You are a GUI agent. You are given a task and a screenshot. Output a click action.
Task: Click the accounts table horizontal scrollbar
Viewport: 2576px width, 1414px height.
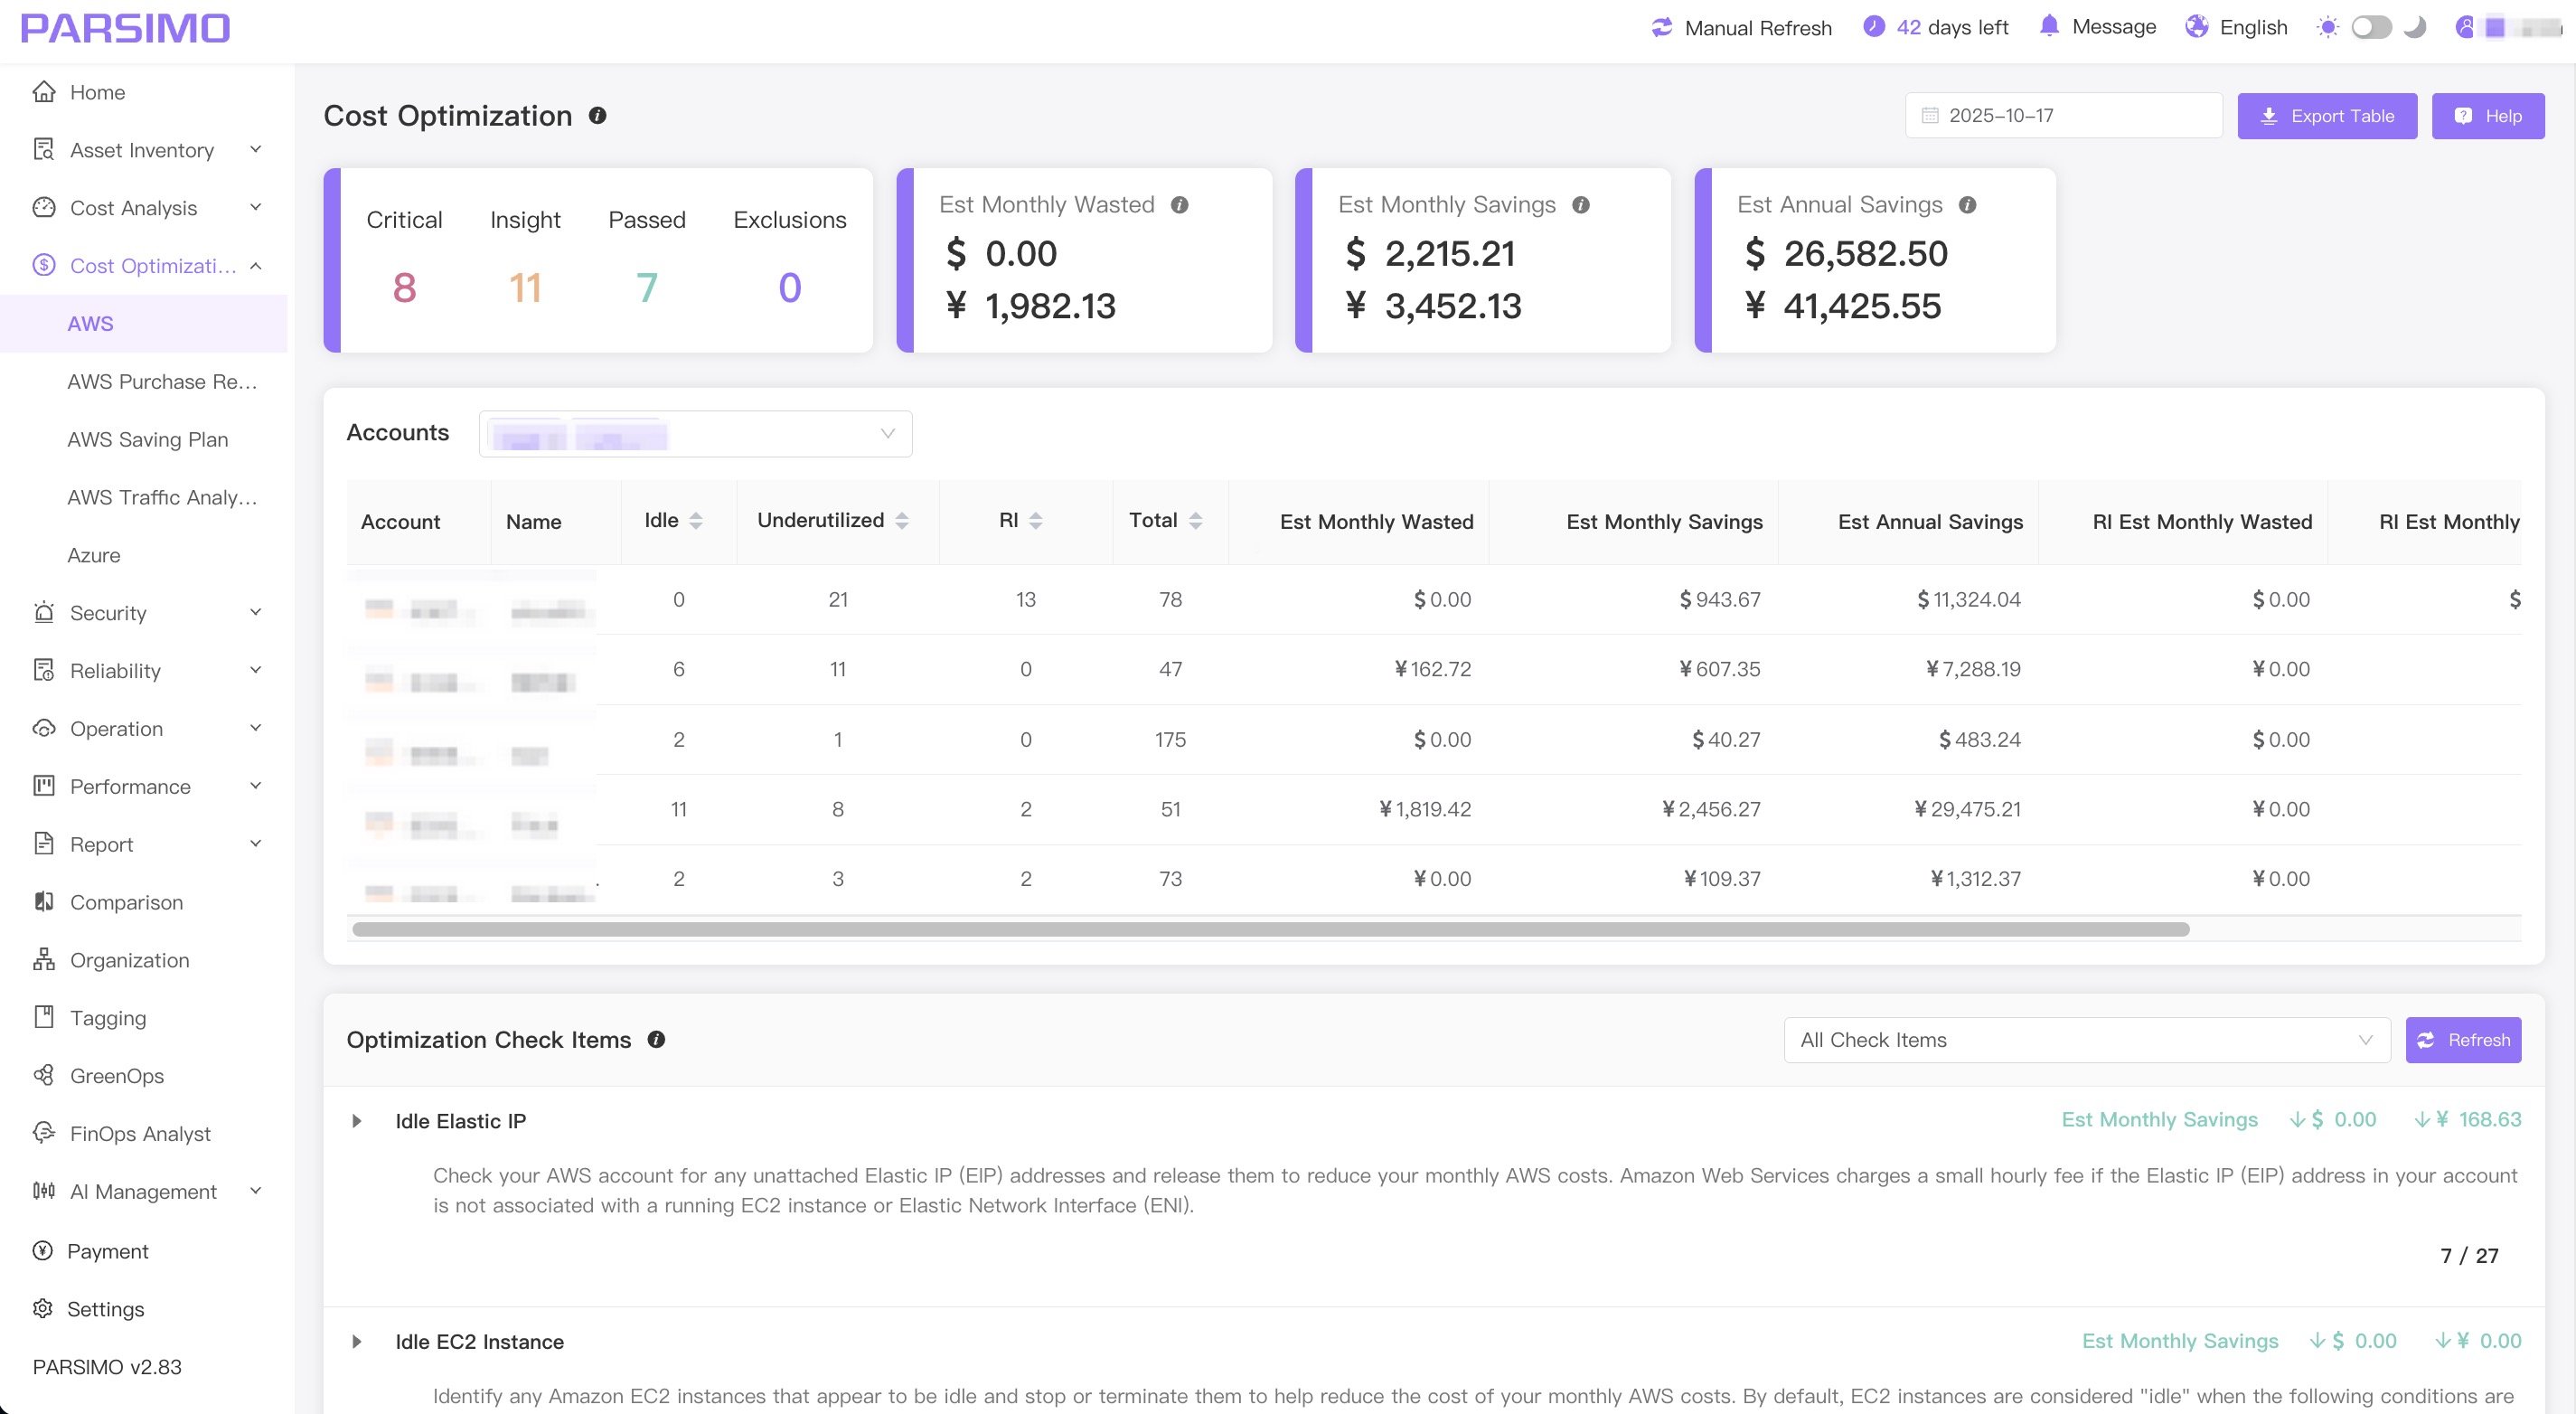[1270, 929]
